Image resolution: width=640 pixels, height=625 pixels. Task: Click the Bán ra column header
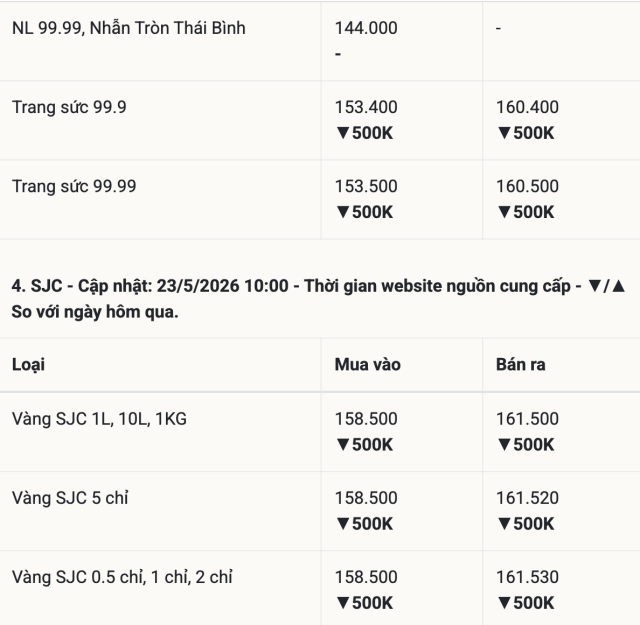(521, 365)
